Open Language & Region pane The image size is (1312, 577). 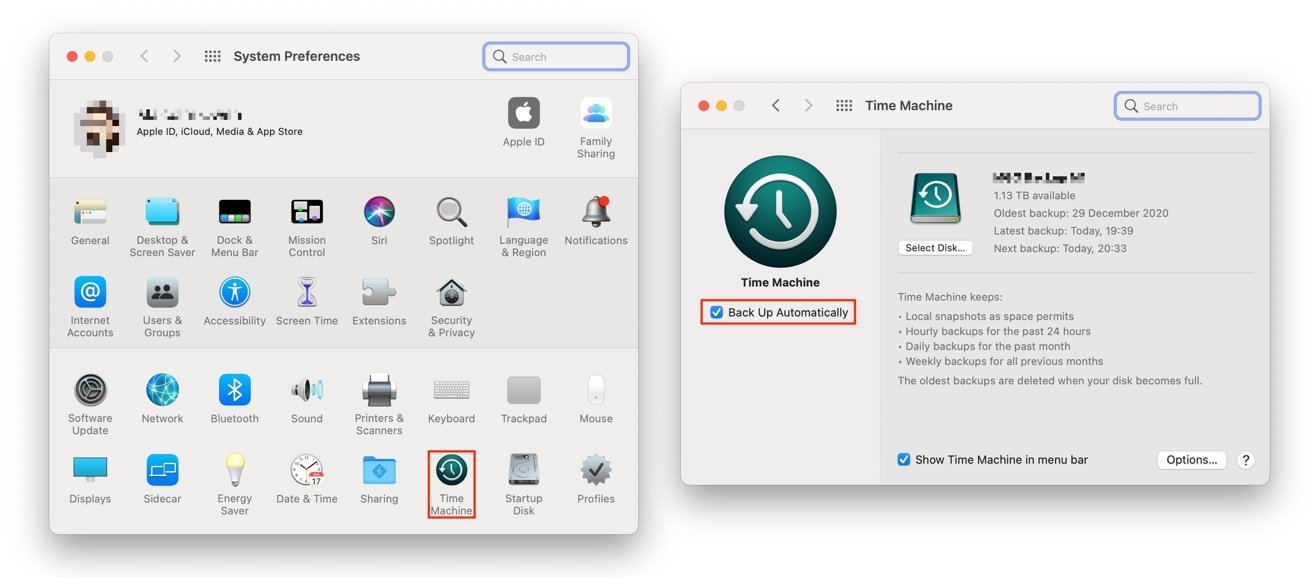tap(524, 211)
